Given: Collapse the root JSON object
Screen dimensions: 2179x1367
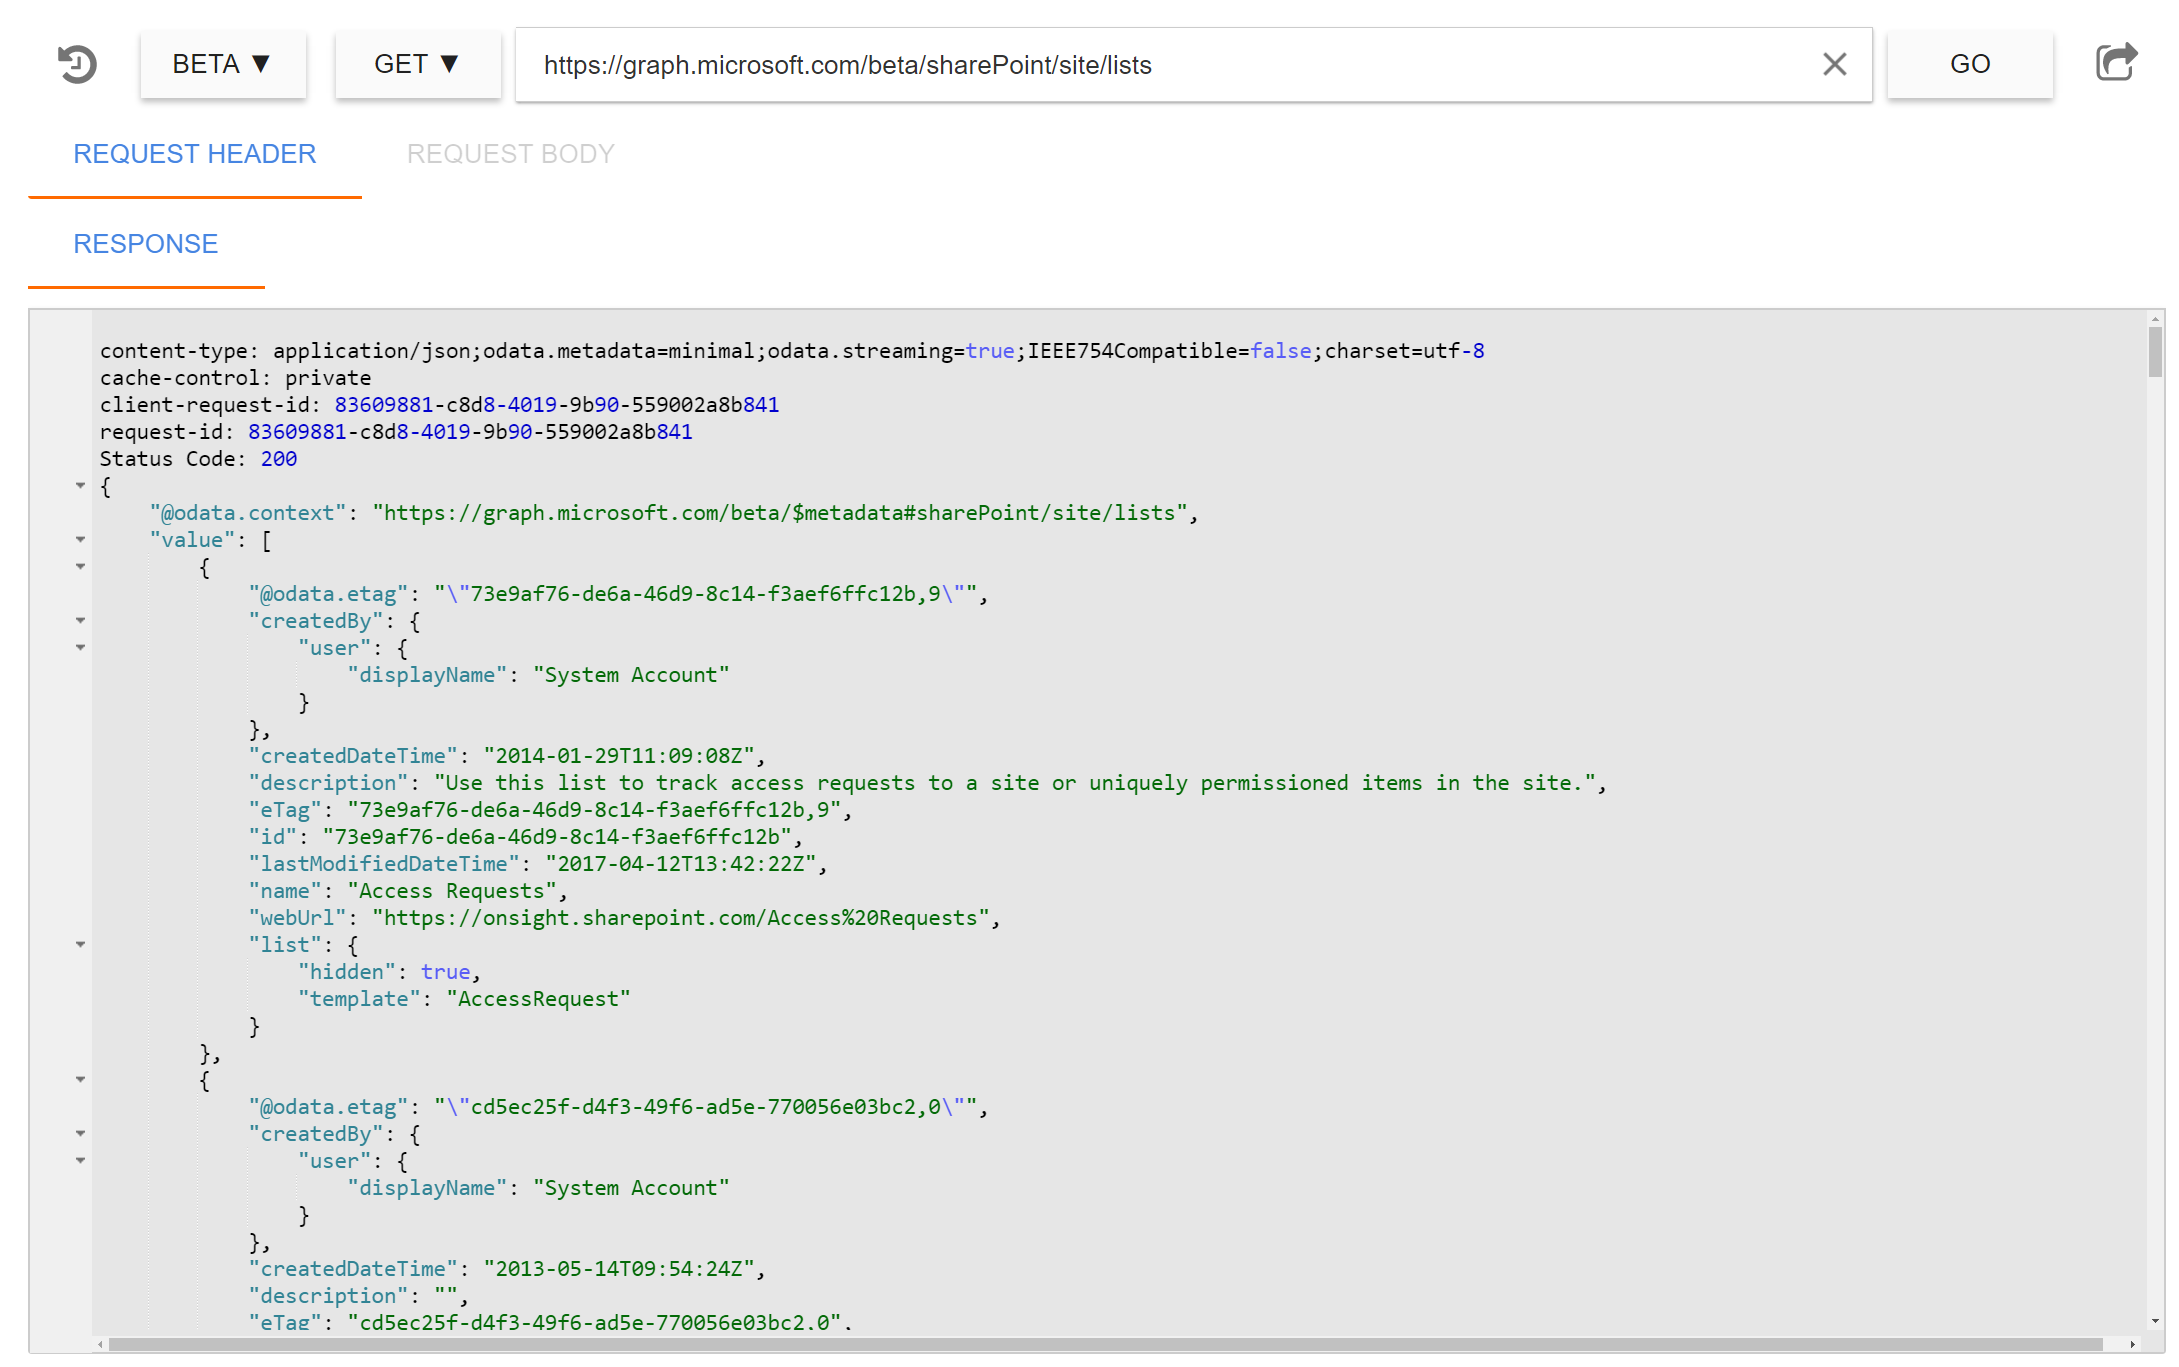Looking at the screenshot, I should tap(80, 486).
